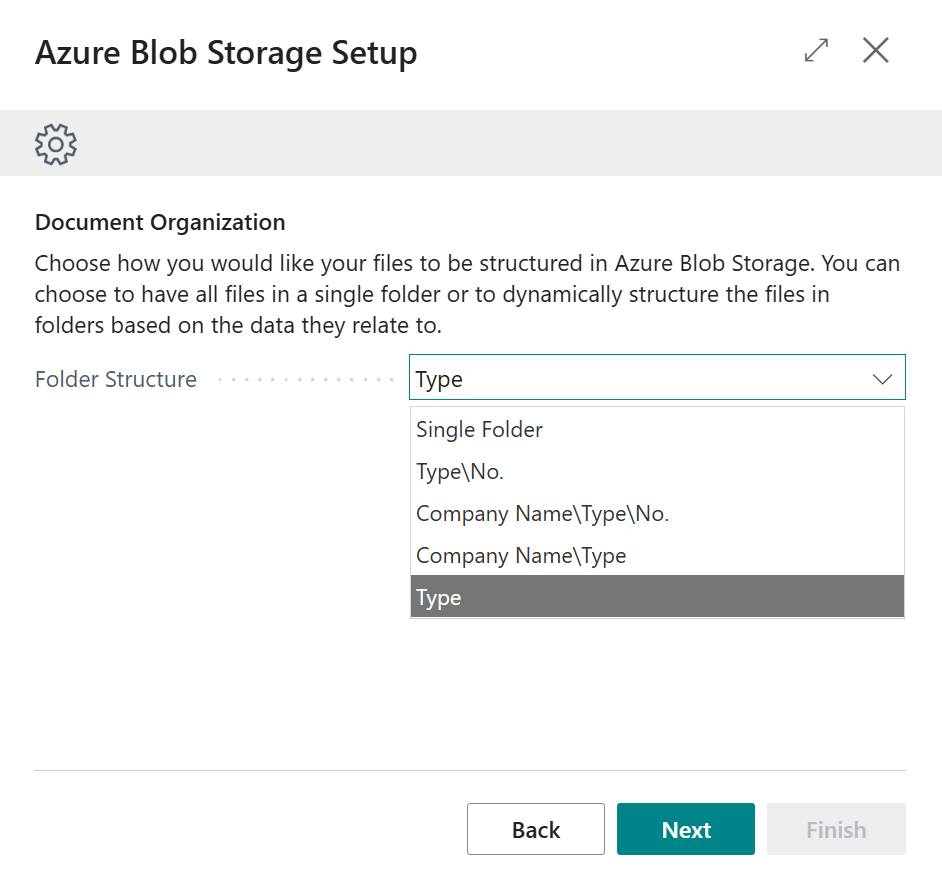Click the Document Organization heading
Viewport: 942px width, 893px height.
click(160, 222)
